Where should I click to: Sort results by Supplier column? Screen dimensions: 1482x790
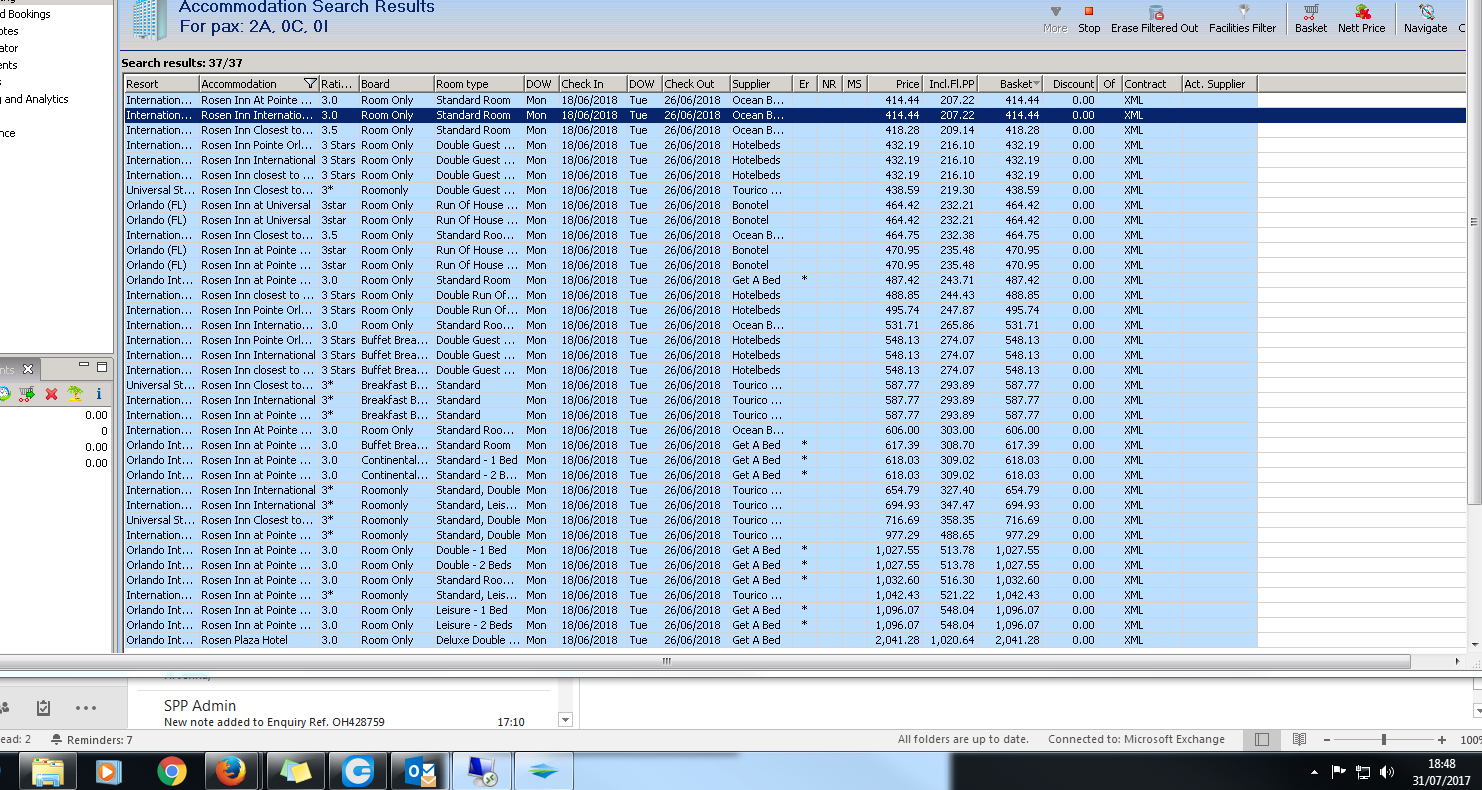point(761,84)
